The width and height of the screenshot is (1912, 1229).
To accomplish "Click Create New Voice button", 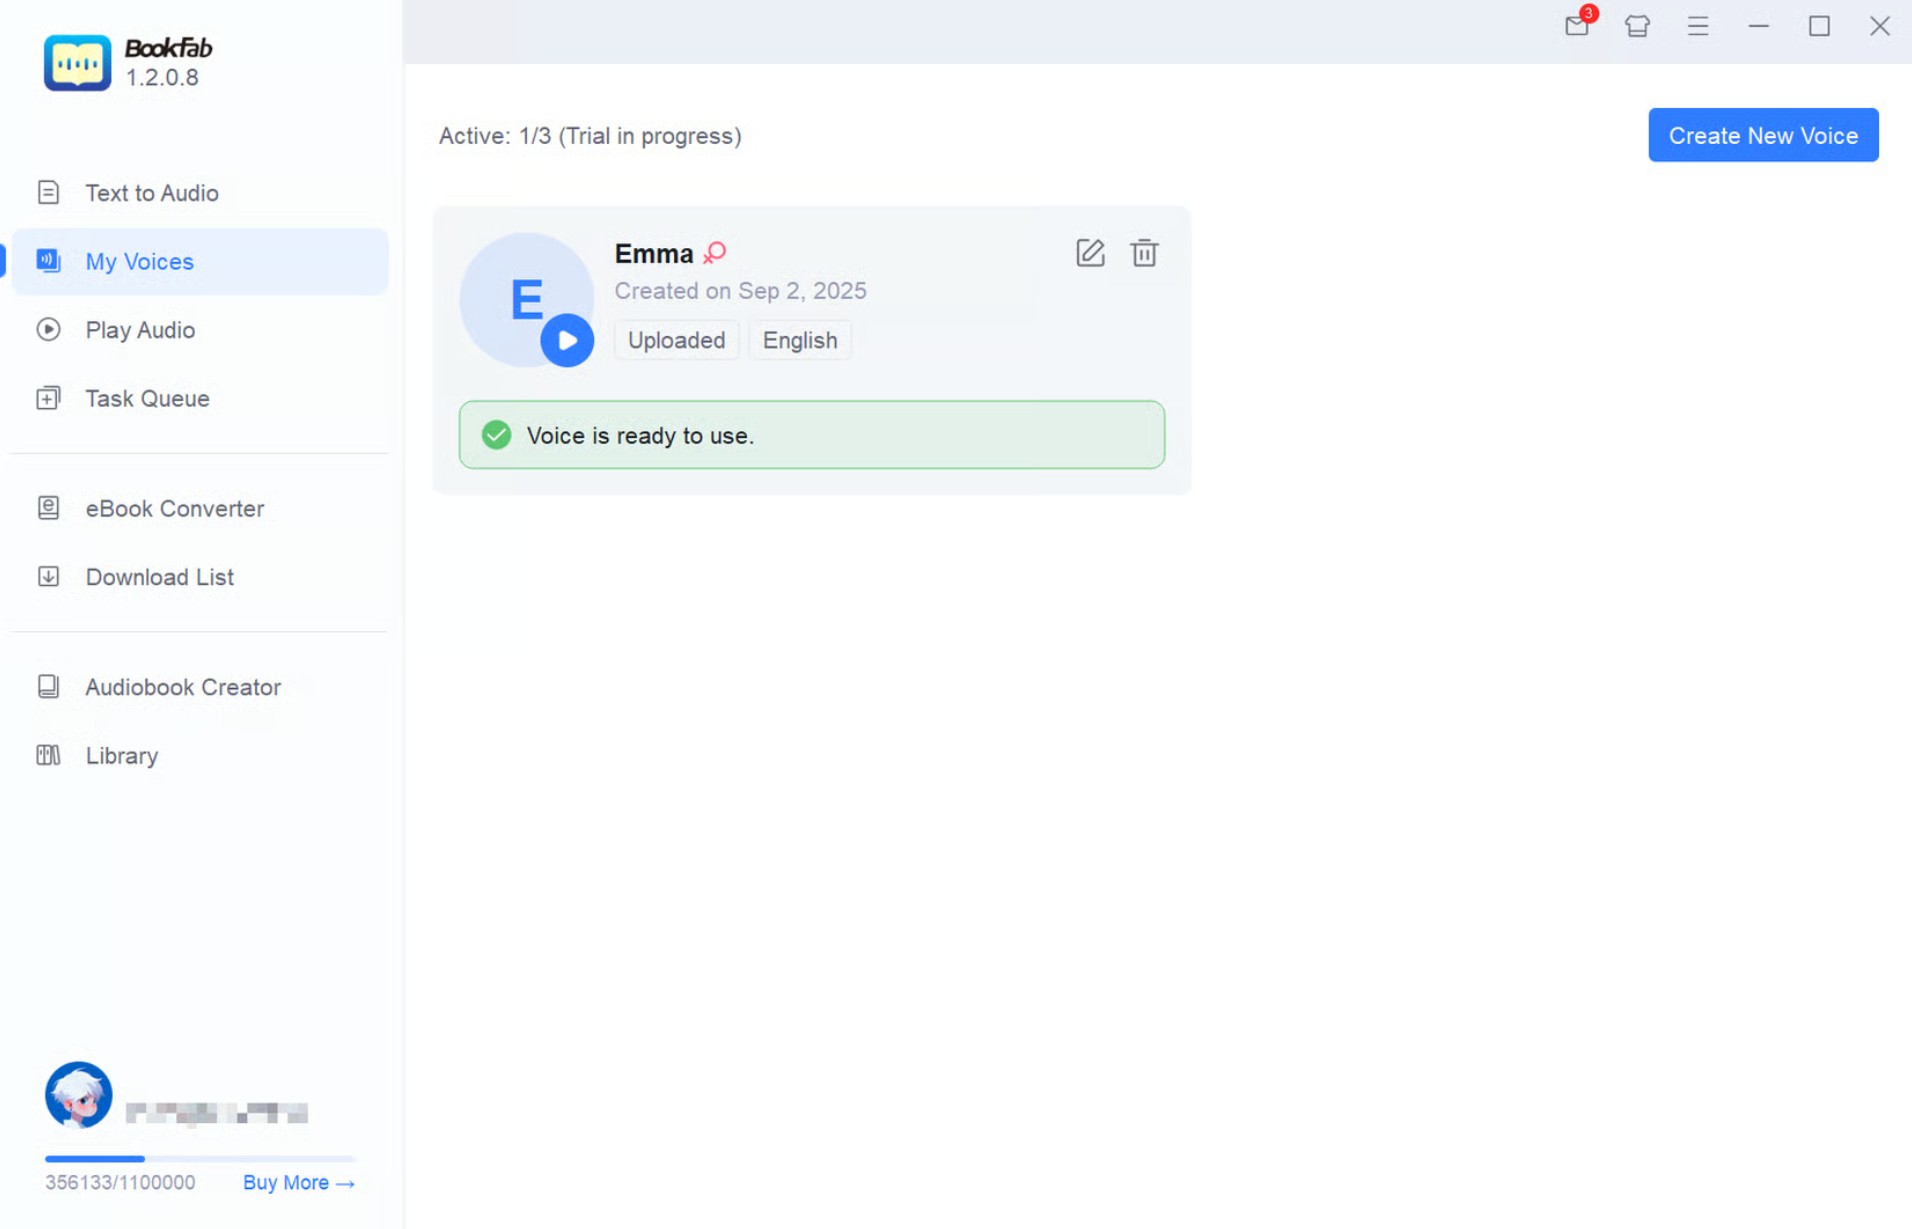I will [1763, 135].
